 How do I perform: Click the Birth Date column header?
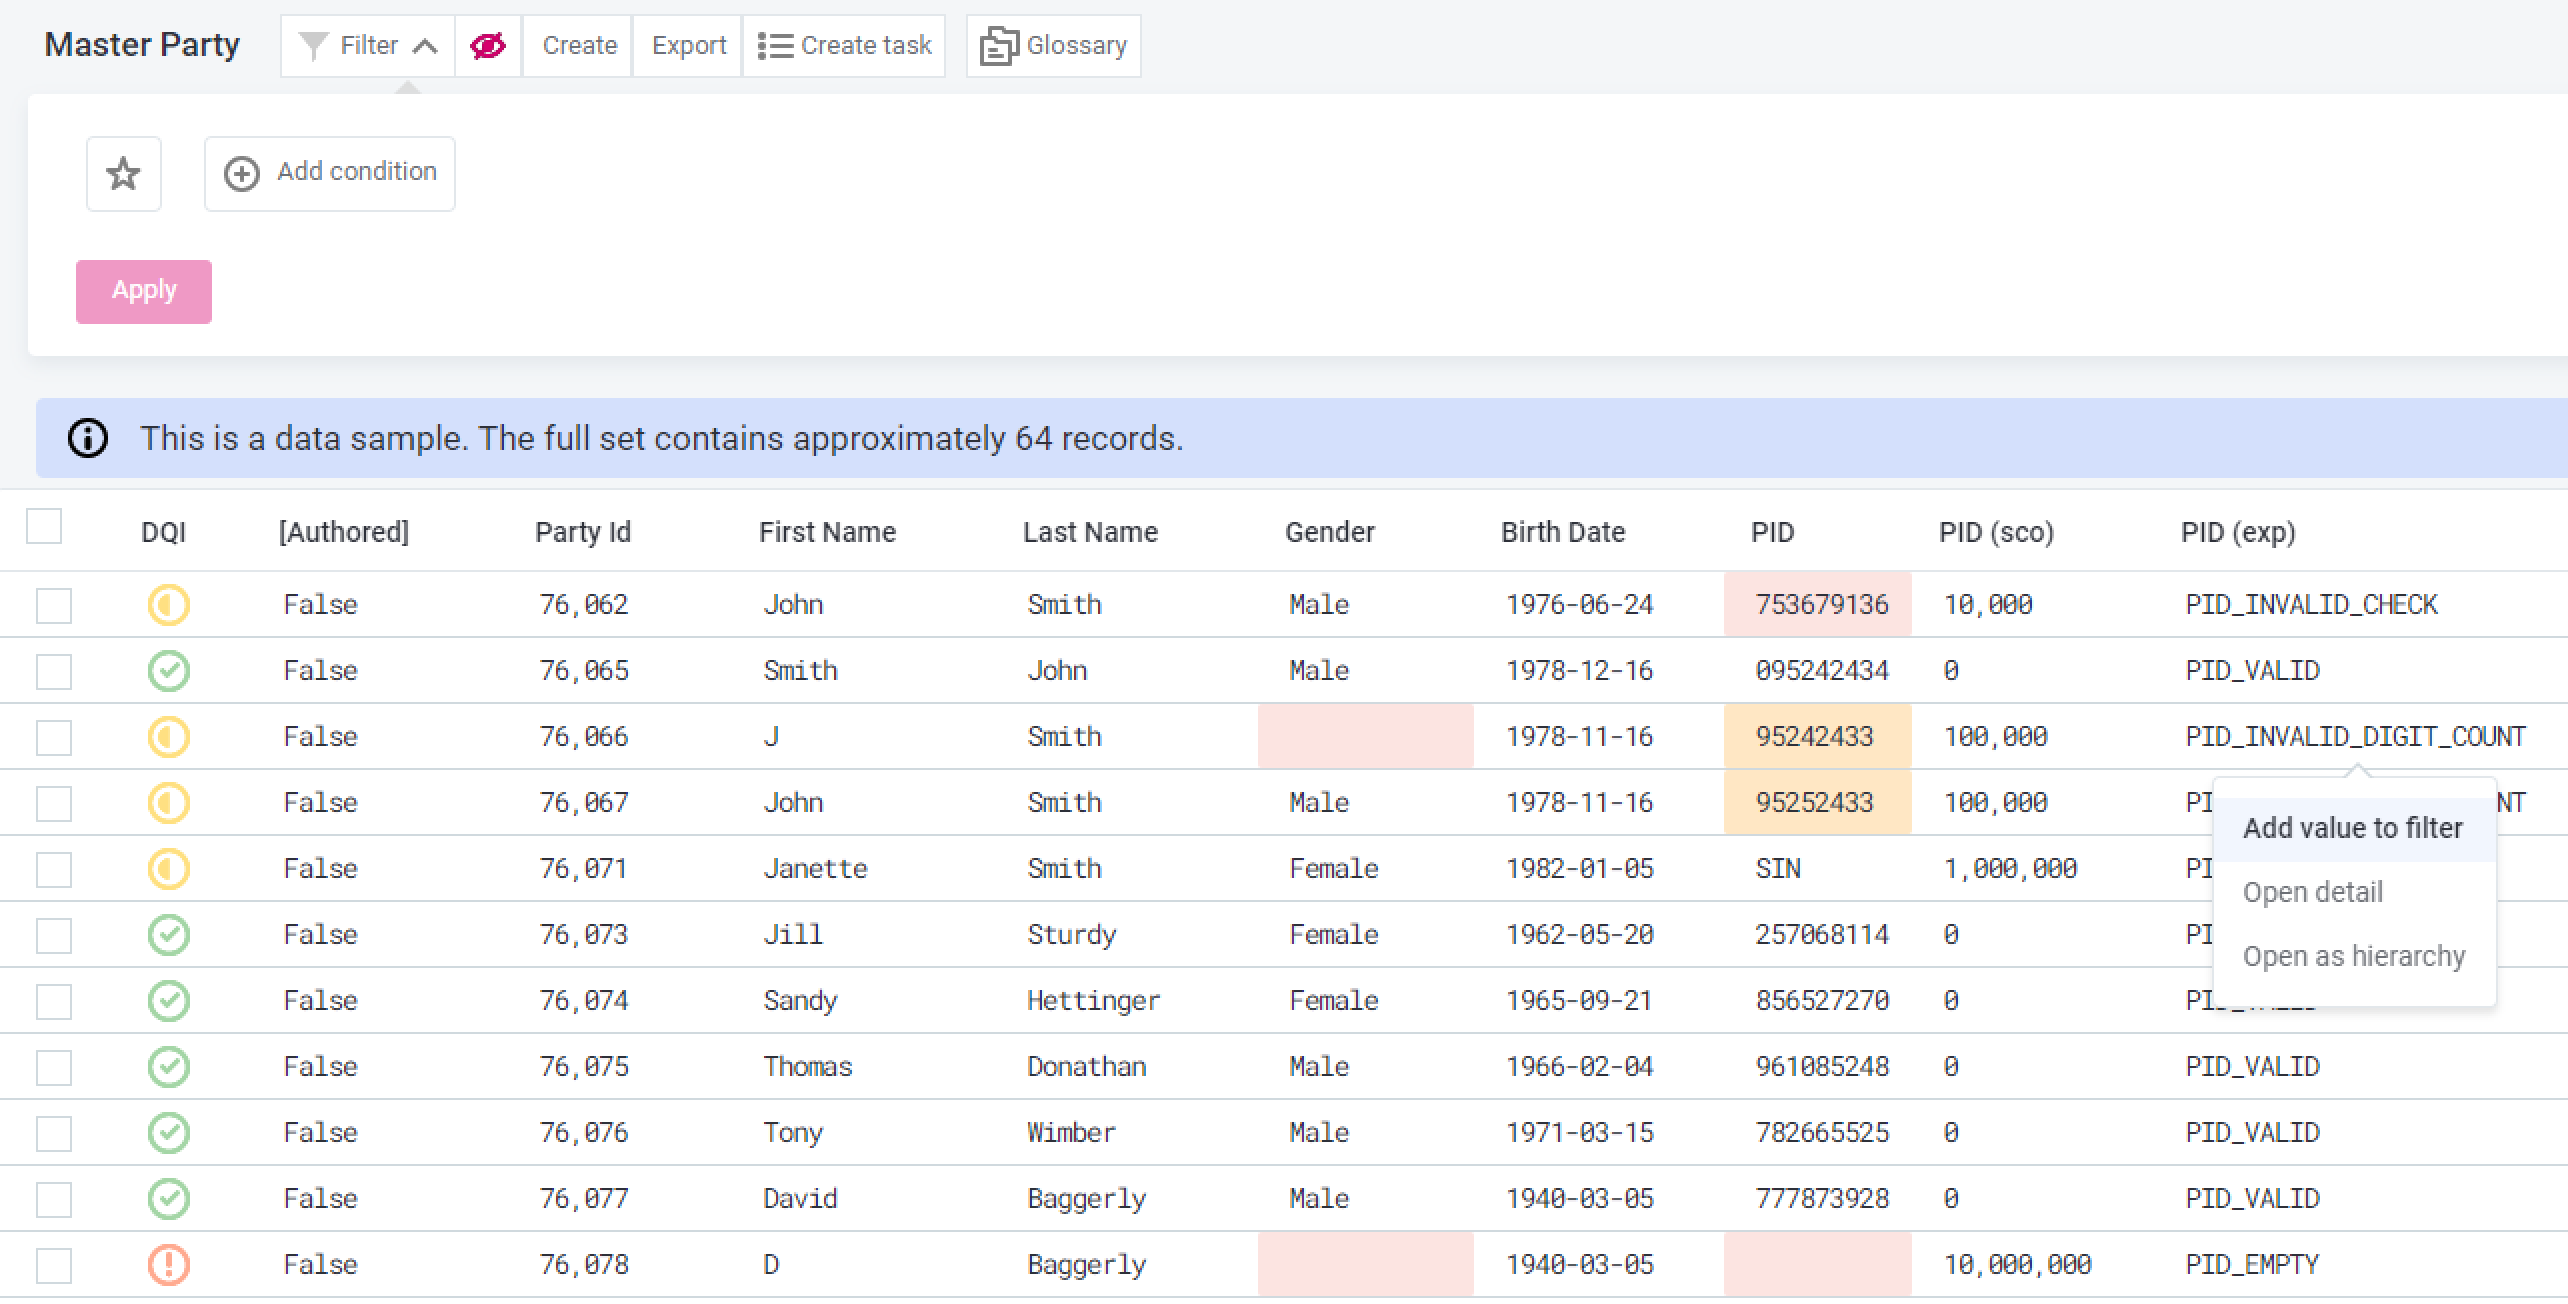pos(1562,532)
